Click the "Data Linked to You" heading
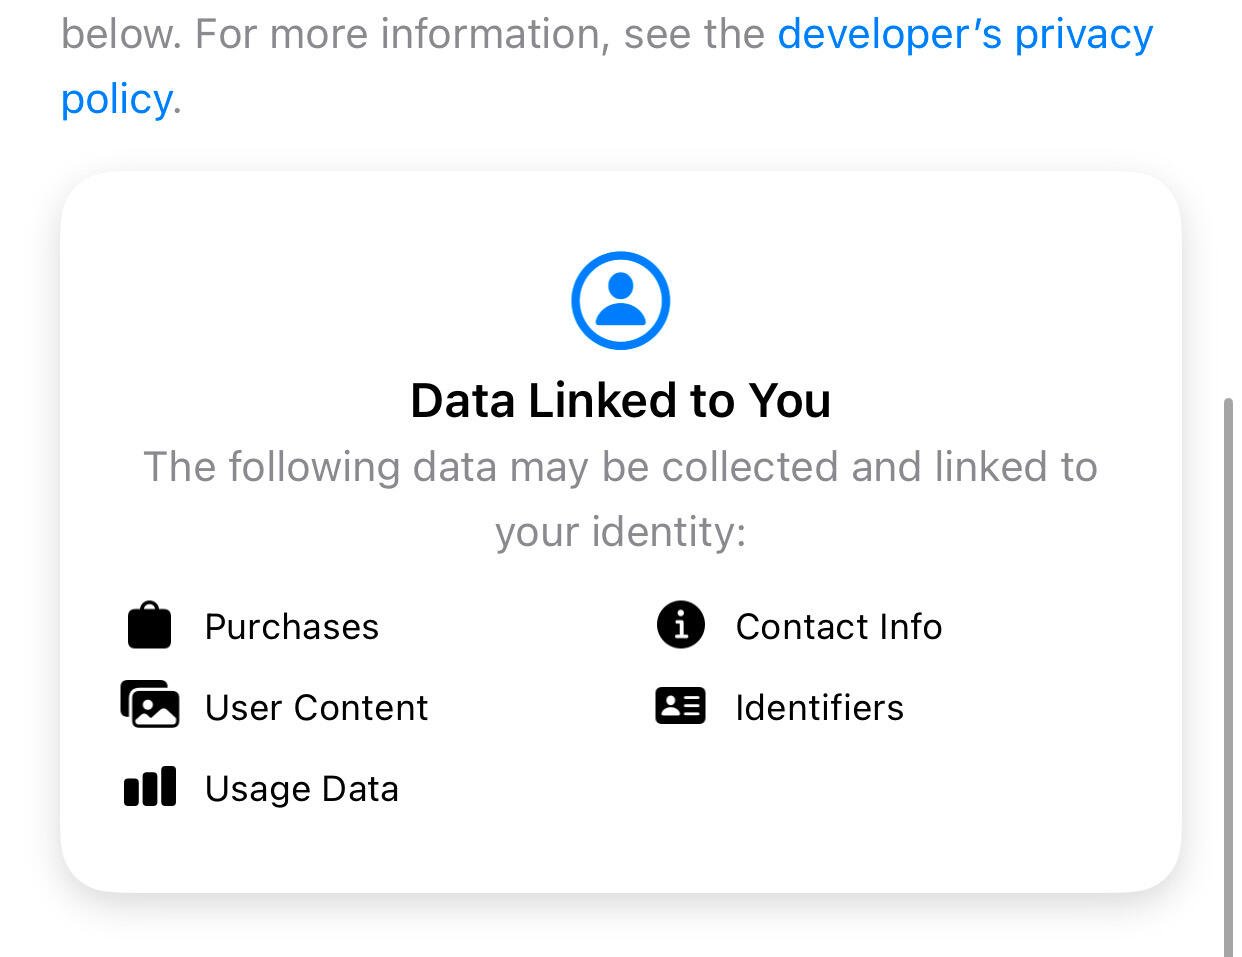Screen dimensions: 1242x957 [x=621, y=401]
